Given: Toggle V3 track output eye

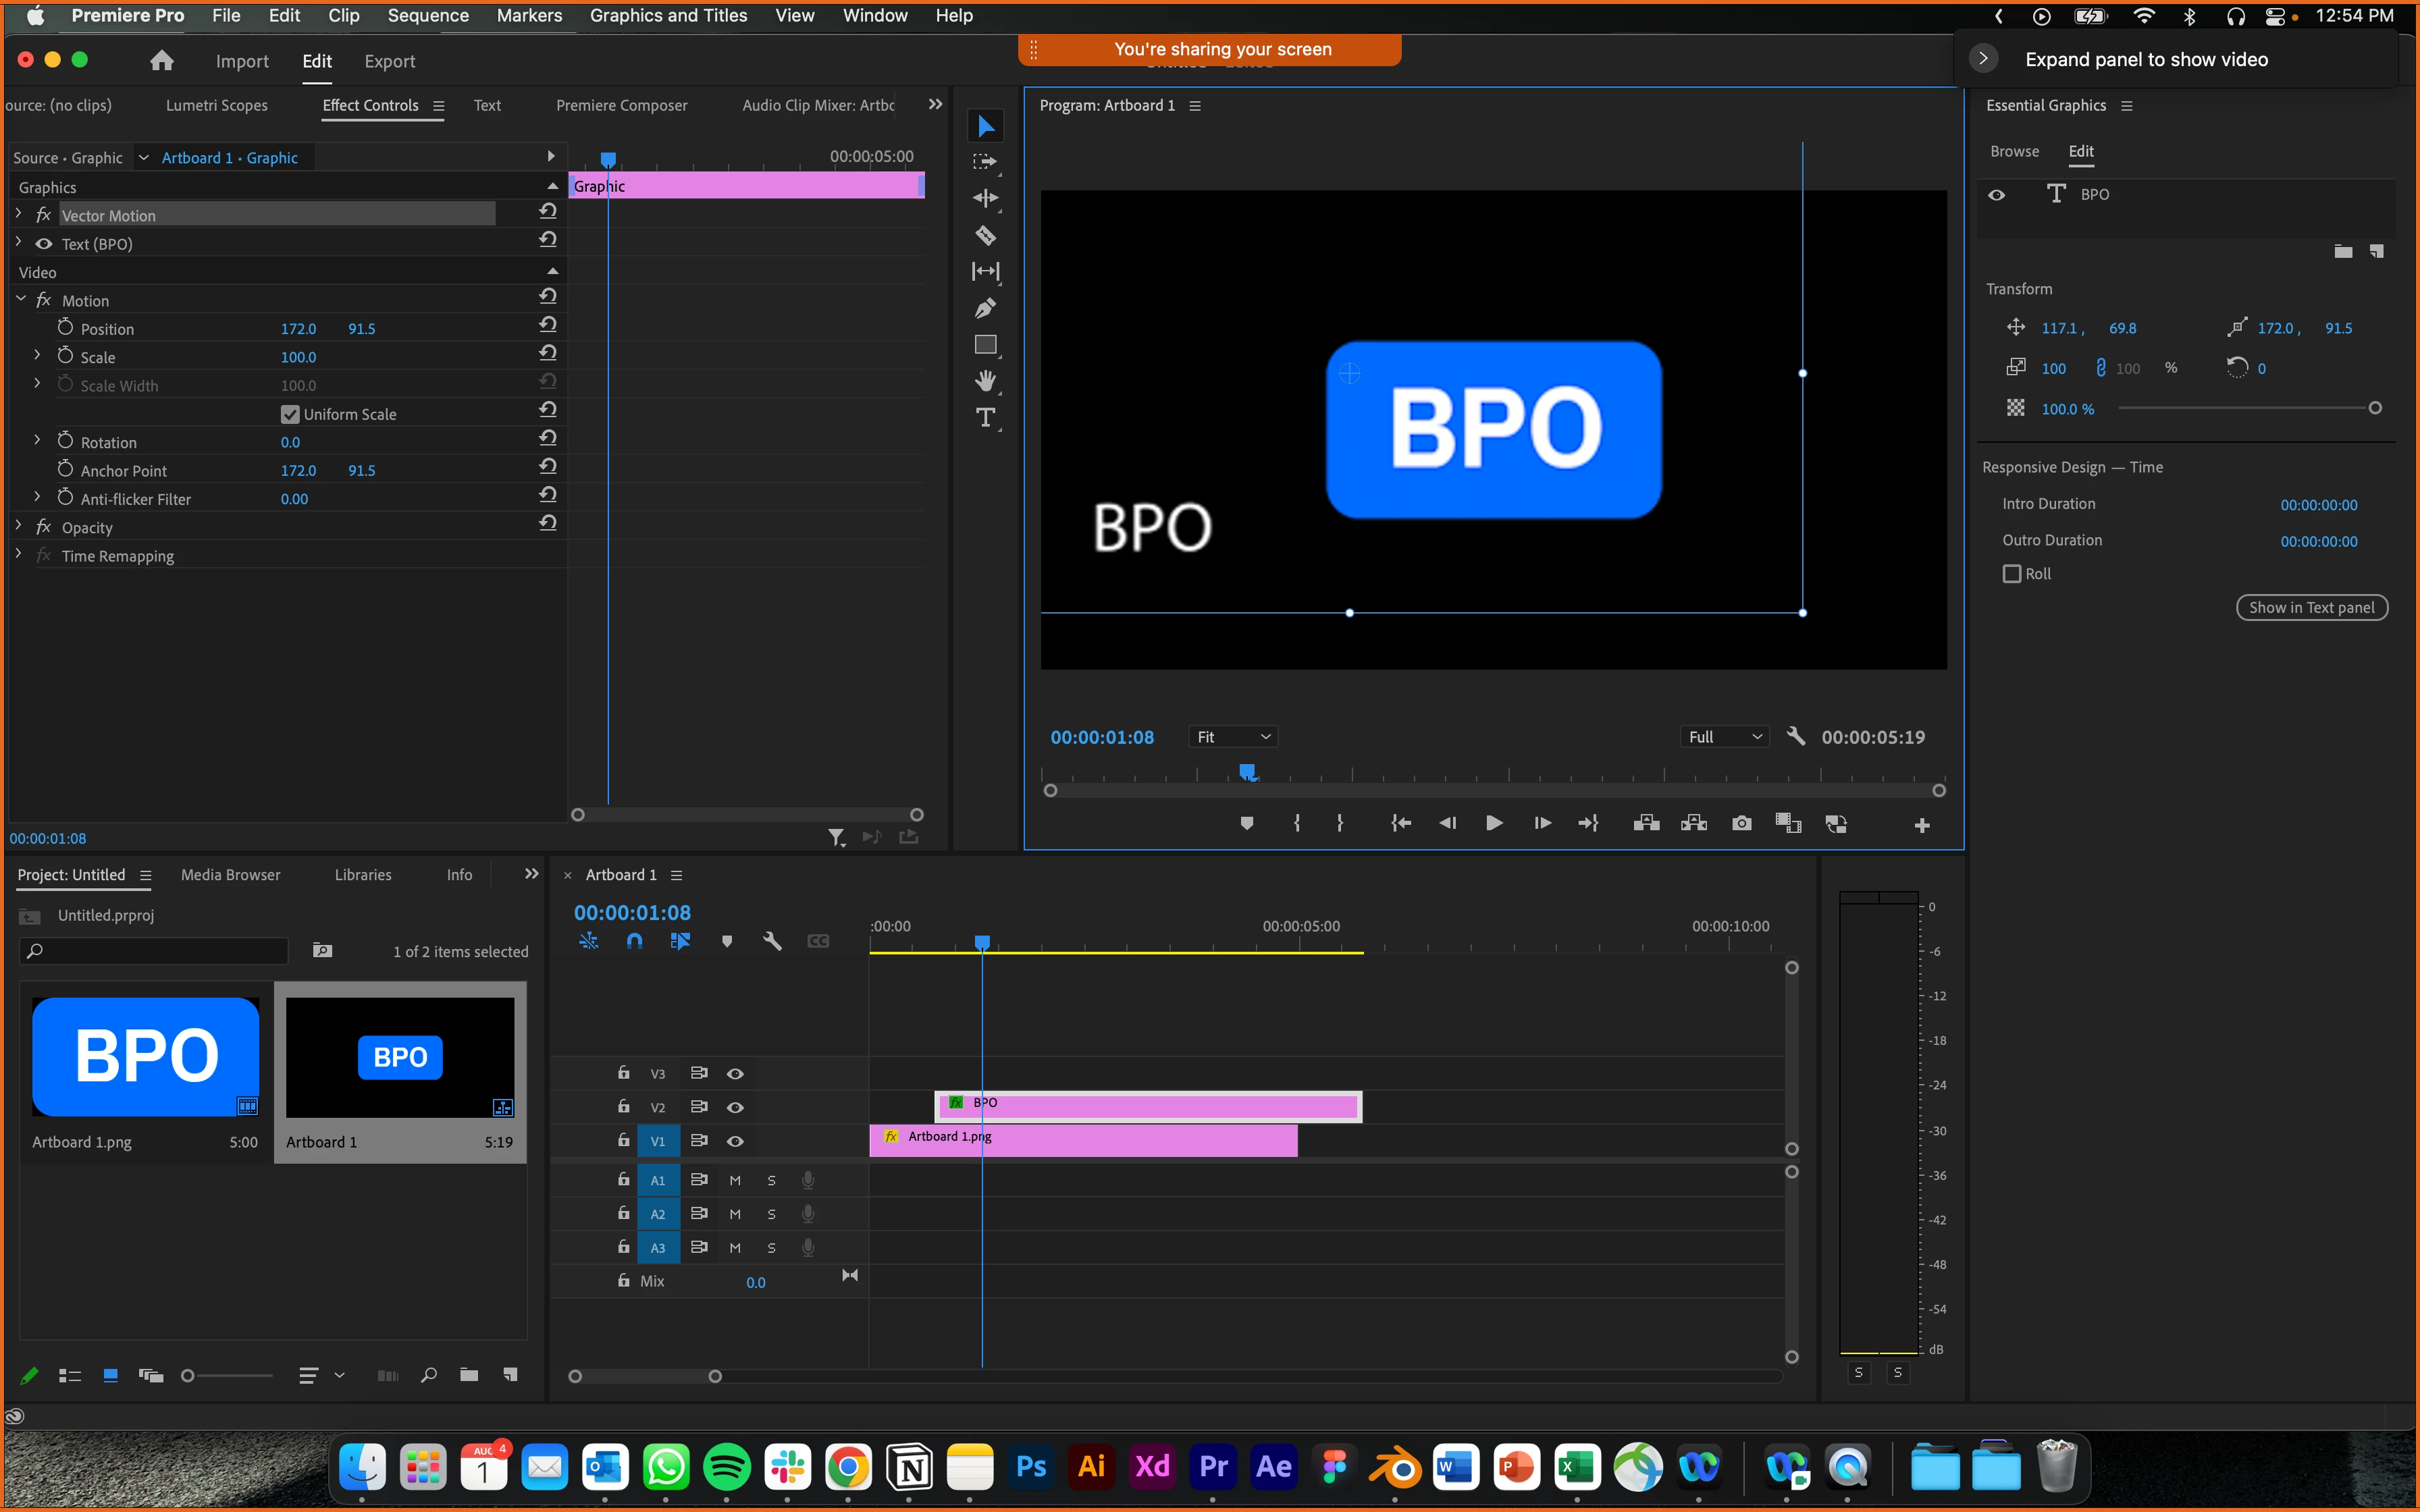Looking at the screenshot, I should point(735,1073).
